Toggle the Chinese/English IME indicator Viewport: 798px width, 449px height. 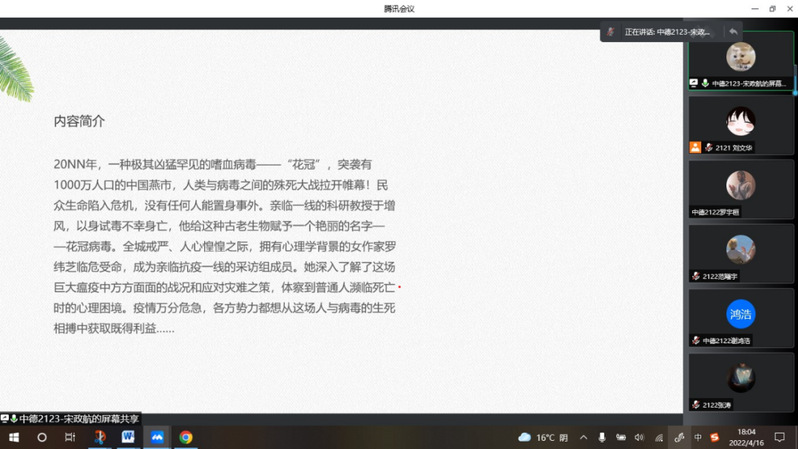point(698,437)
